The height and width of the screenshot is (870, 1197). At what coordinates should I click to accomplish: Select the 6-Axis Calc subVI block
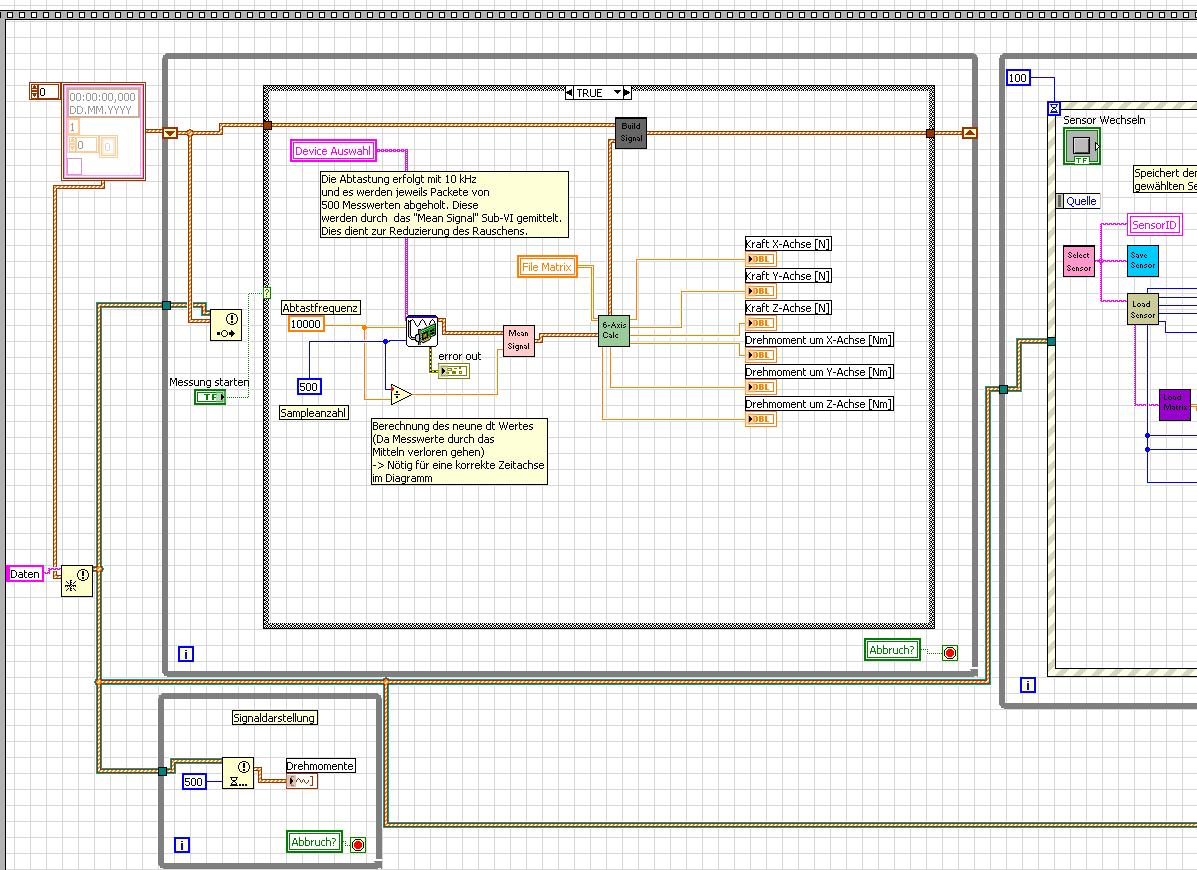[614, 330]
